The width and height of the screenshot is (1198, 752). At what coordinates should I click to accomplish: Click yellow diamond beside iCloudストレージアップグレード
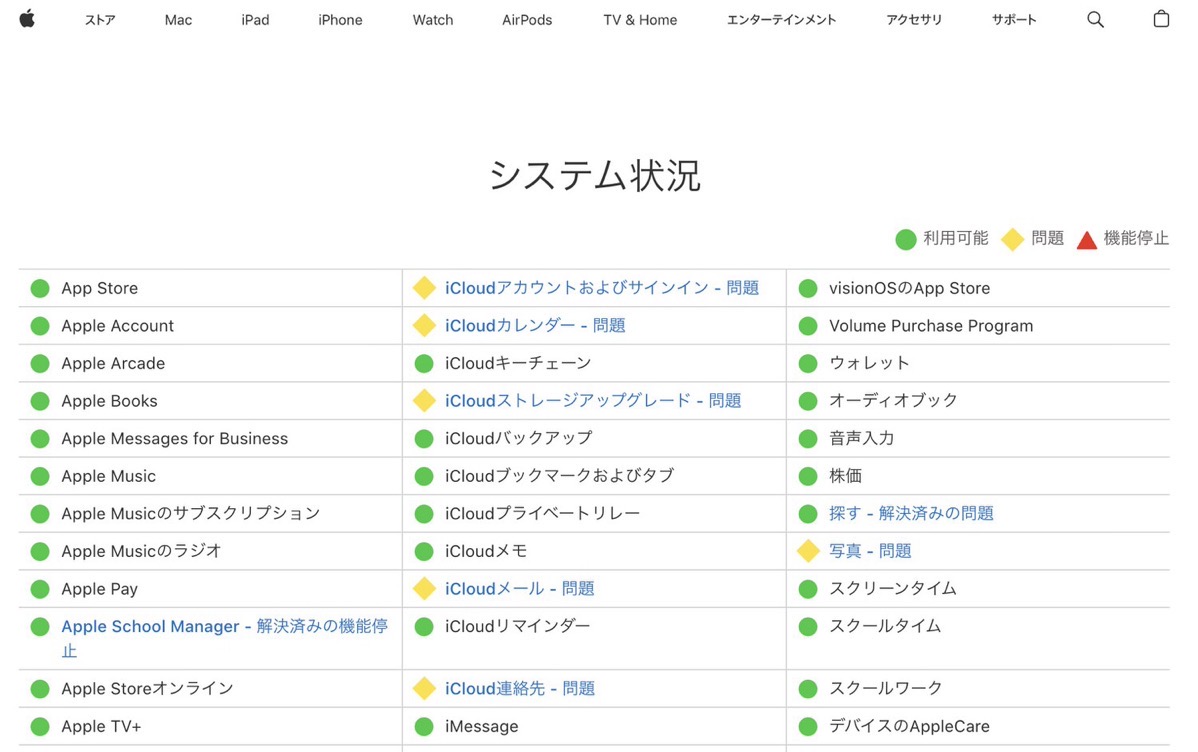coord(424,400)
